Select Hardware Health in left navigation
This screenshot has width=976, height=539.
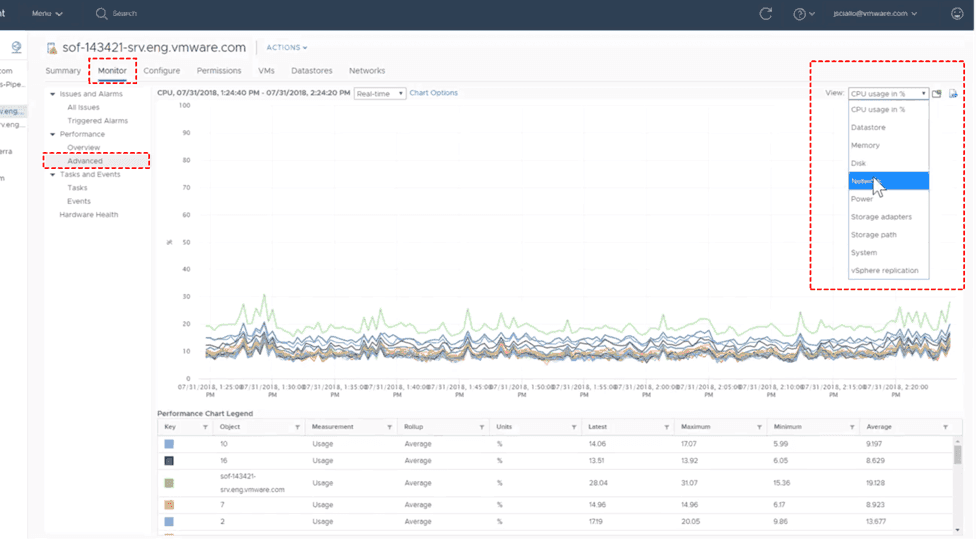88,215
